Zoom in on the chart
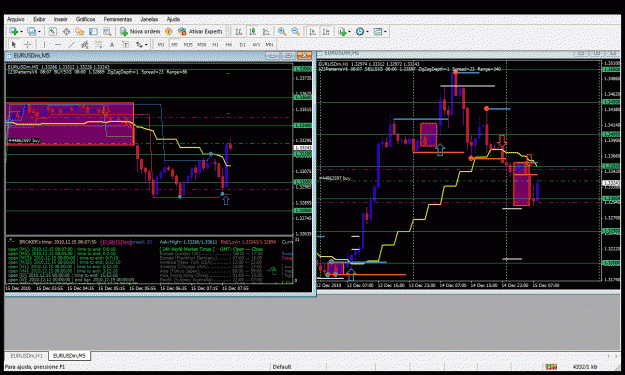This screenshot has height=375, width=625. tap(282, 31)
